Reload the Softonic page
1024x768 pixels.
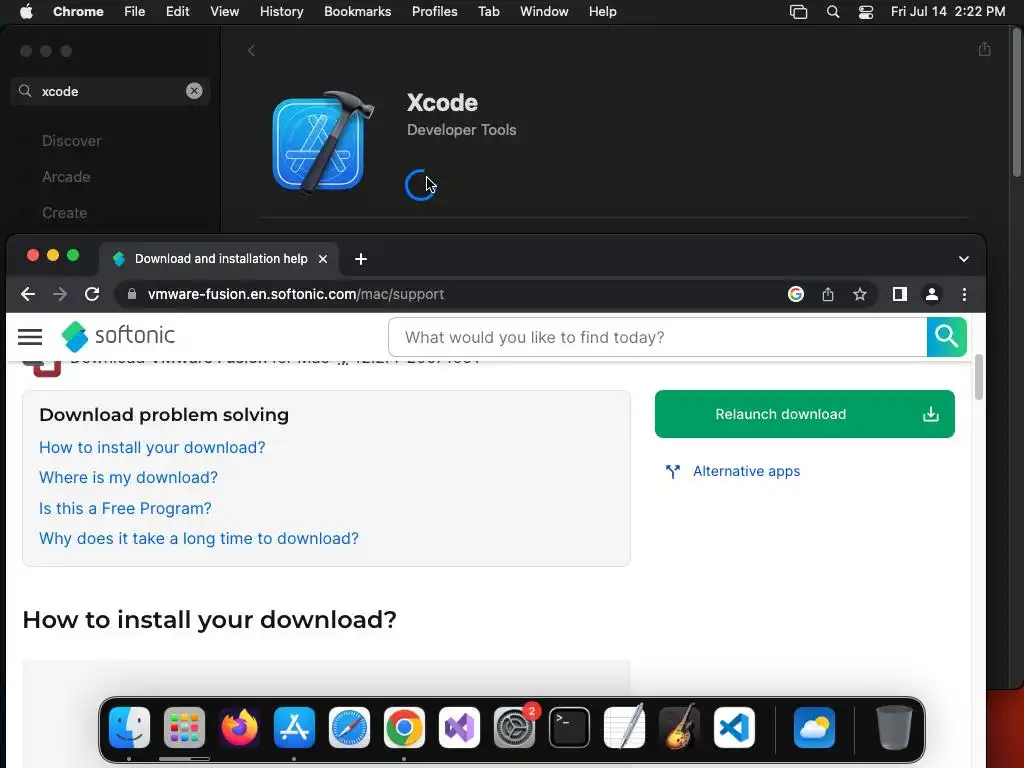[x=92, y=295]
